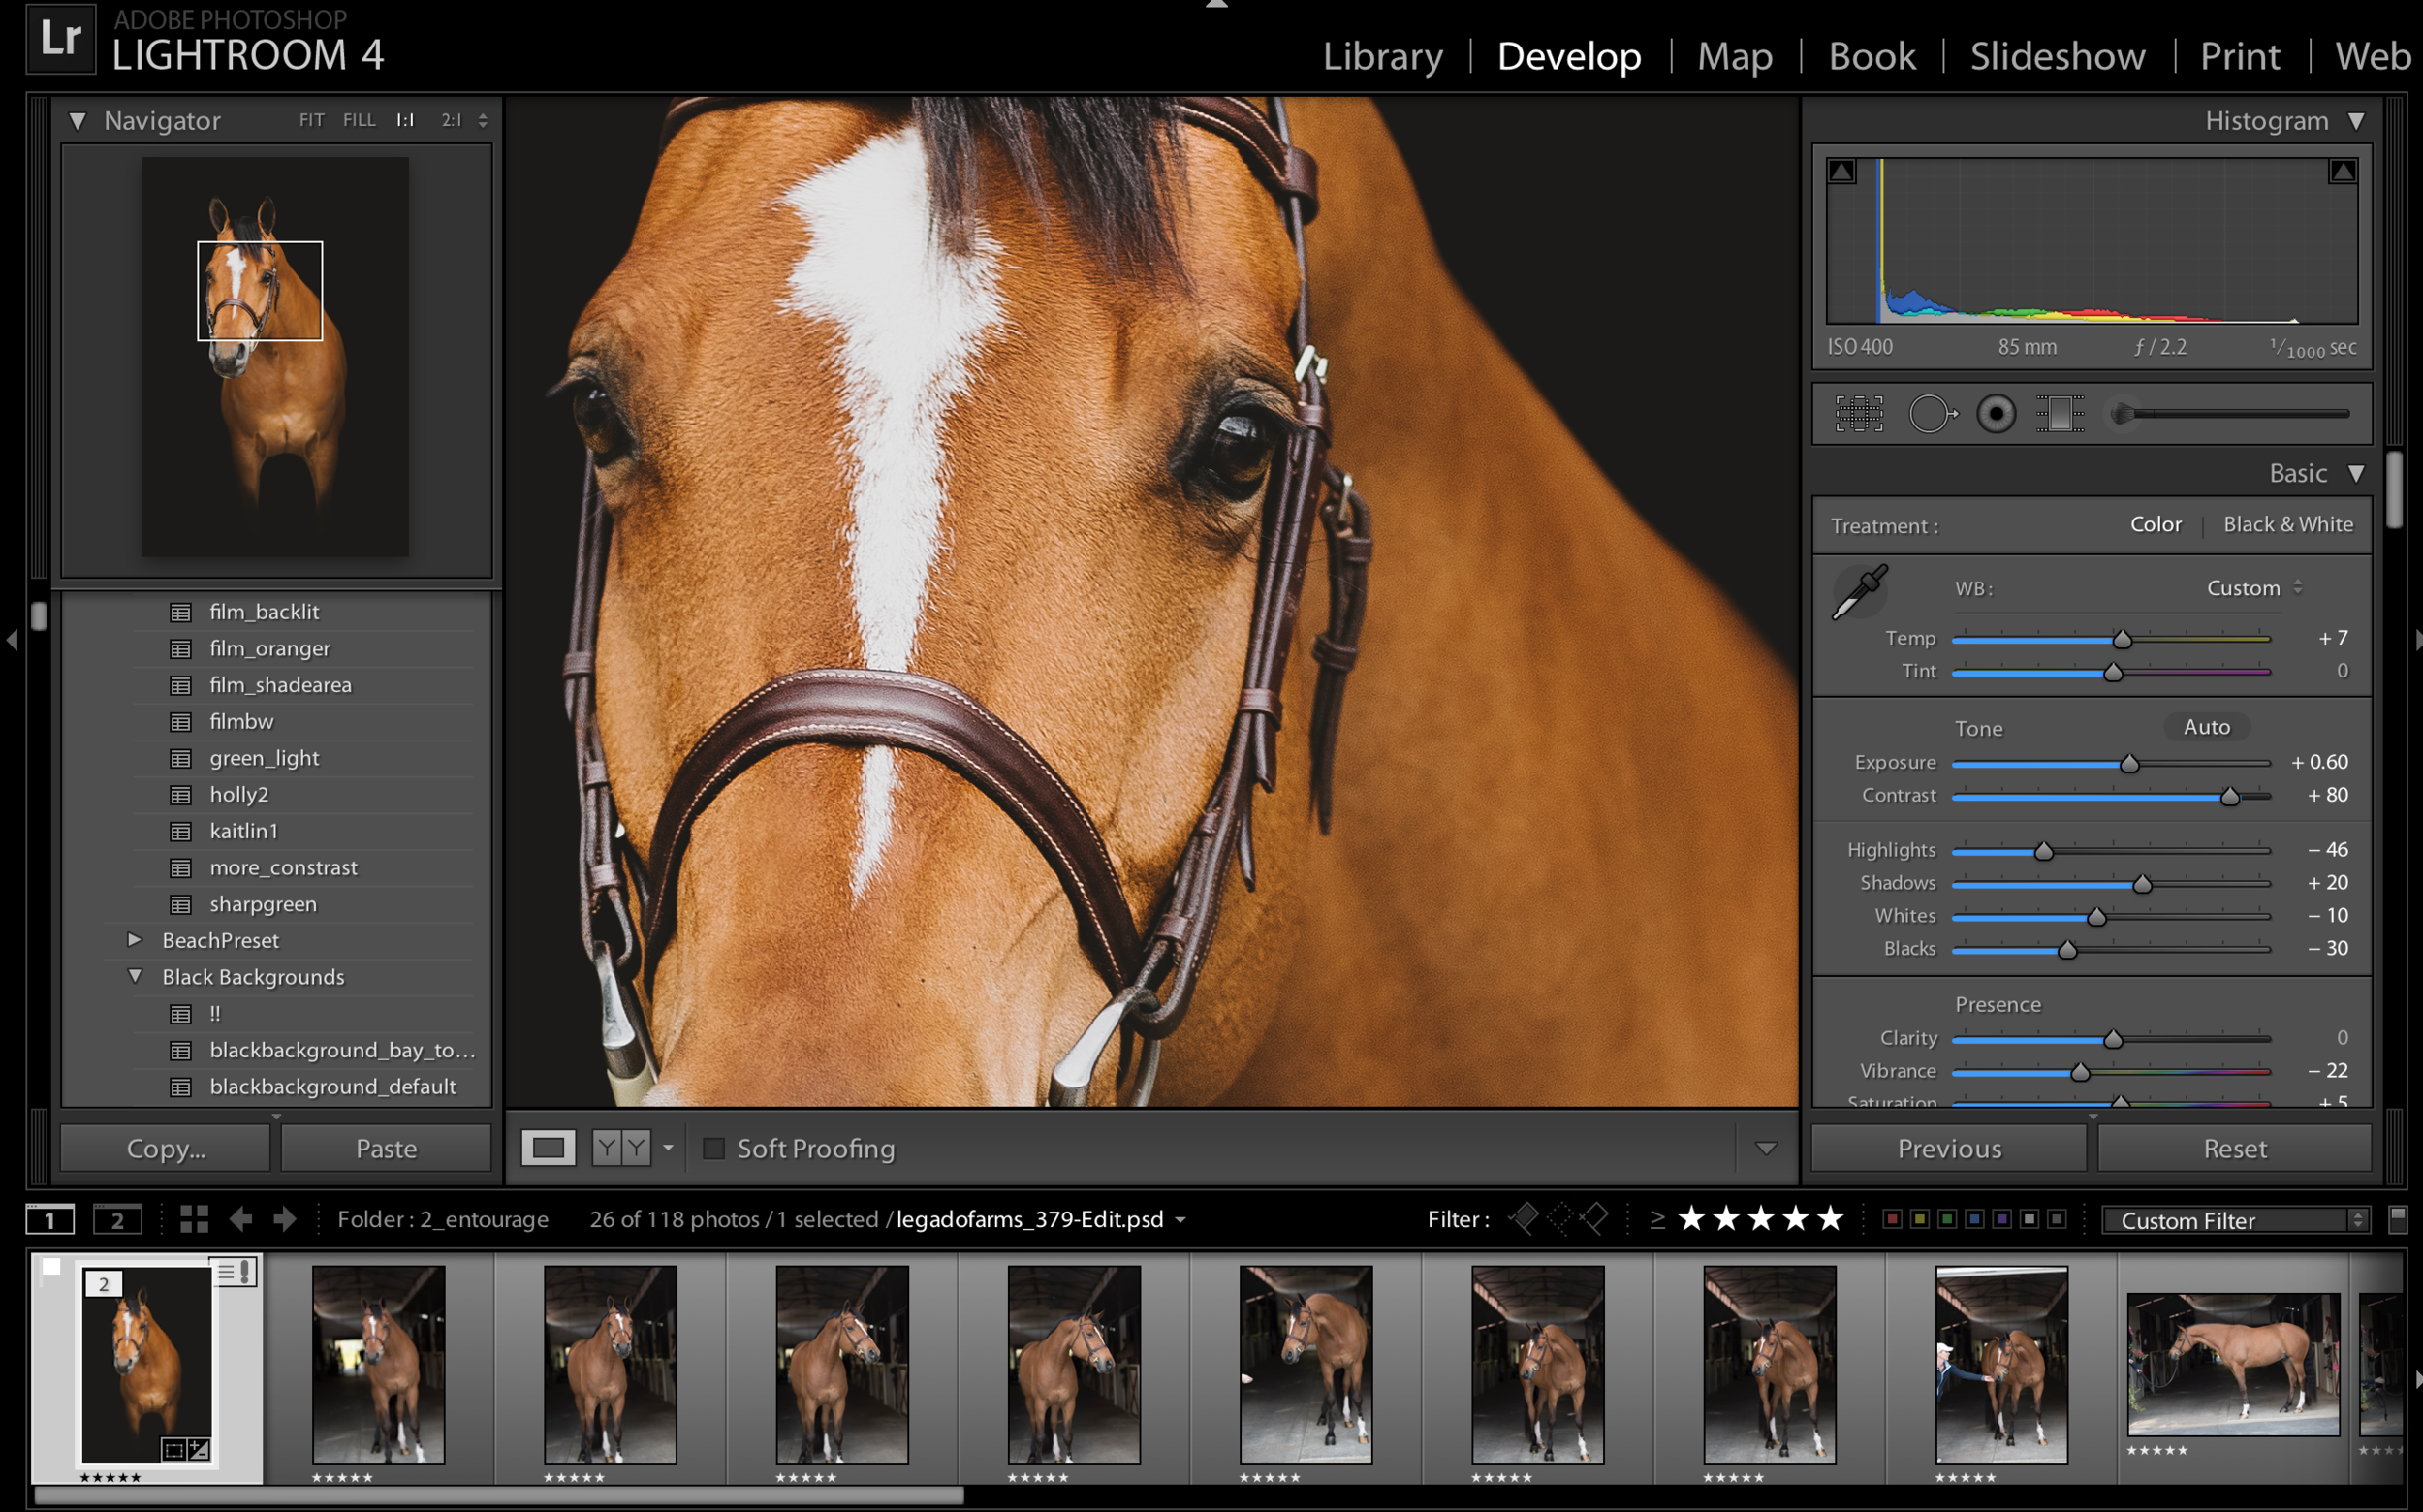Toggle the red color label filter
2423x1512 pixels.
(x=1892, y=1219)
